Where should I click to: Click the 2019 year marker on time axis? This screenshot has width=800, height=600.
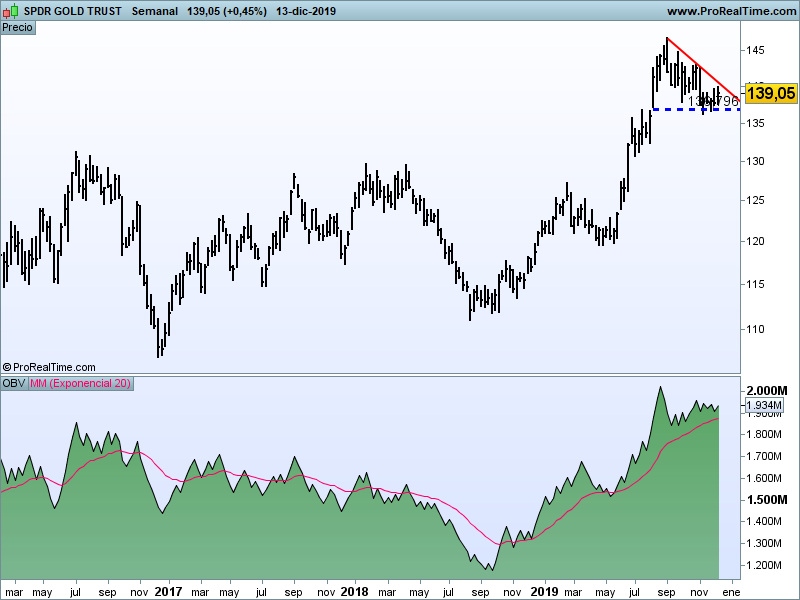[544, 591]
